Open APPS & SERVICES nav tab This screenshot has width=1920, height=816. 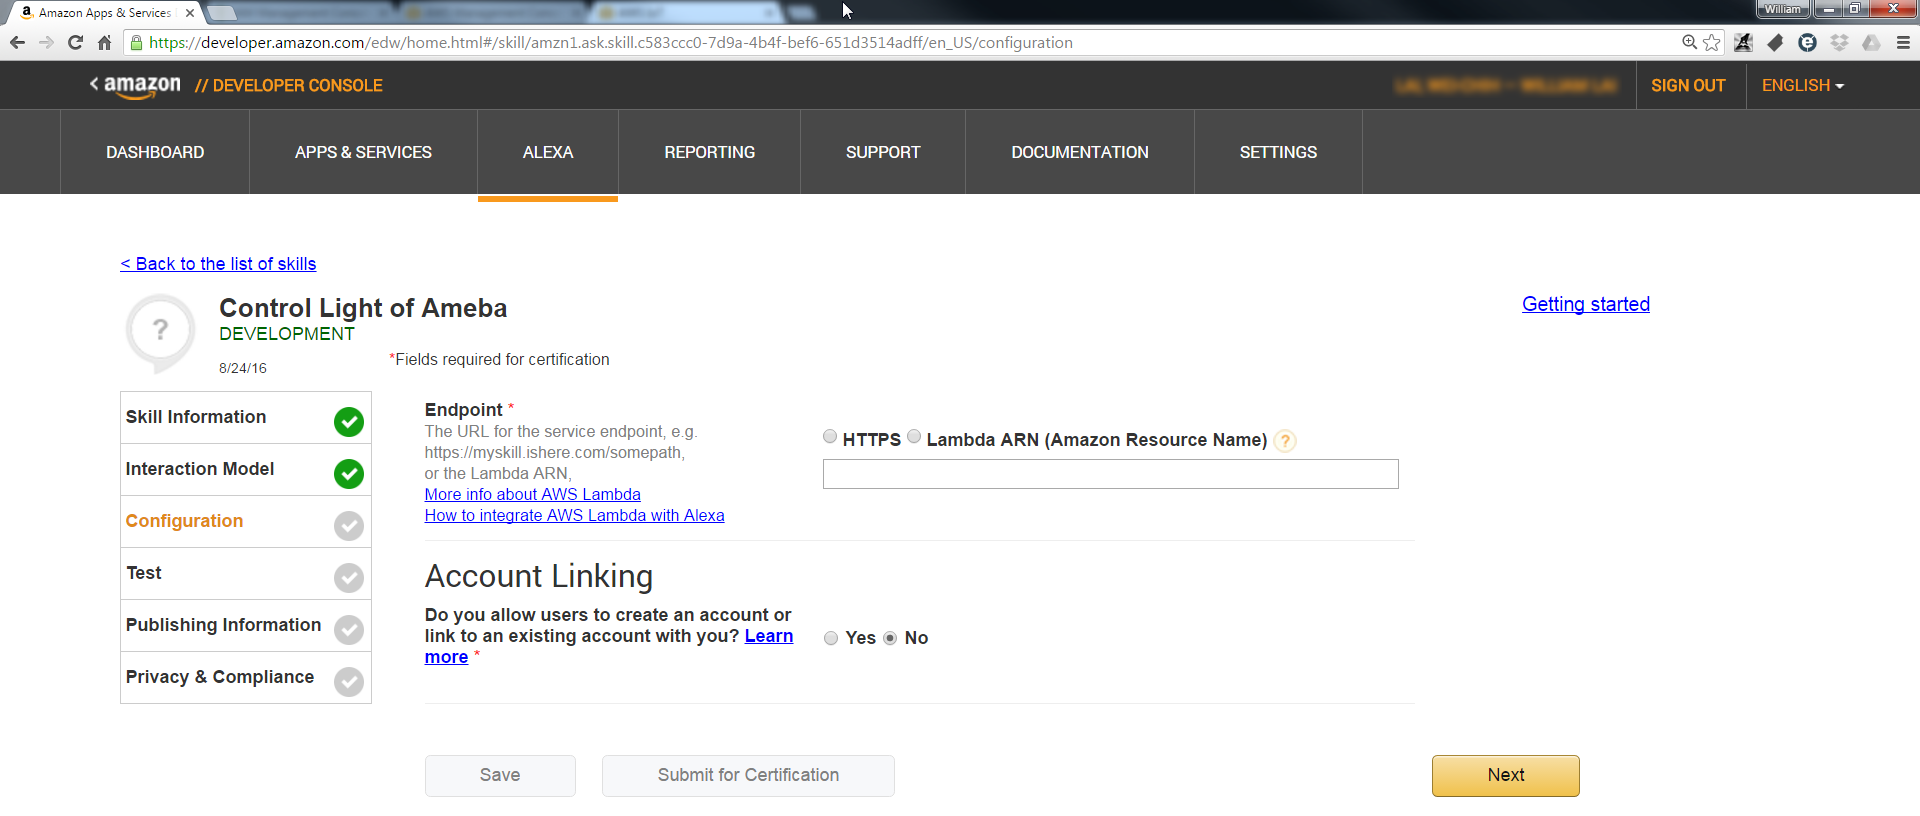tap(363, 152)
